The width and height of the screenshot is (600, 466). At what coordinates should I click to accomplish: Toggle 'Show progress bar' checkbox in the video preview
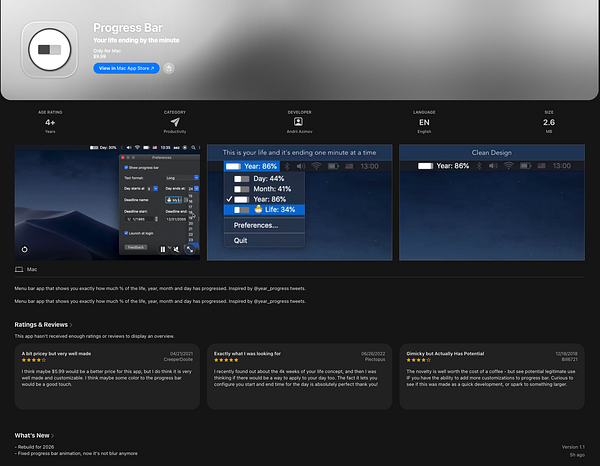(x=126, y=168)
